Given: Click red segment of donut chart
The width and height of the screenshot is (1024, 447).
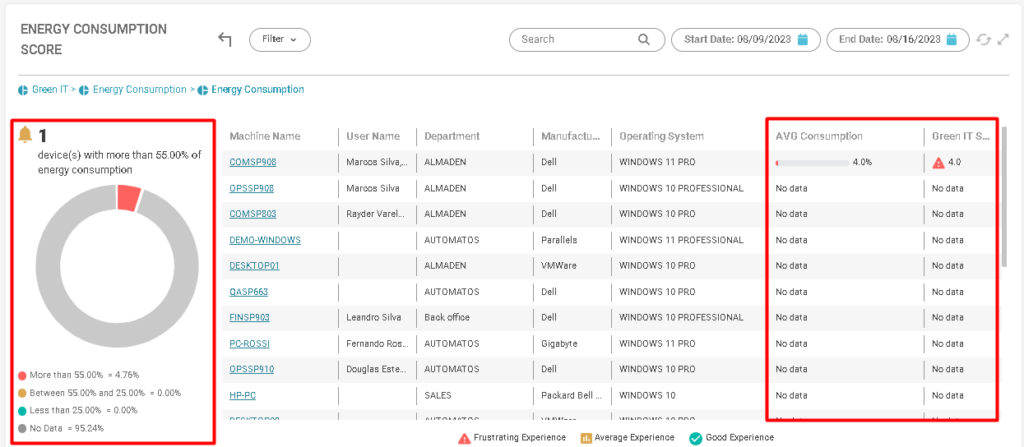Looking at the screenshot, I should point(127,196).
